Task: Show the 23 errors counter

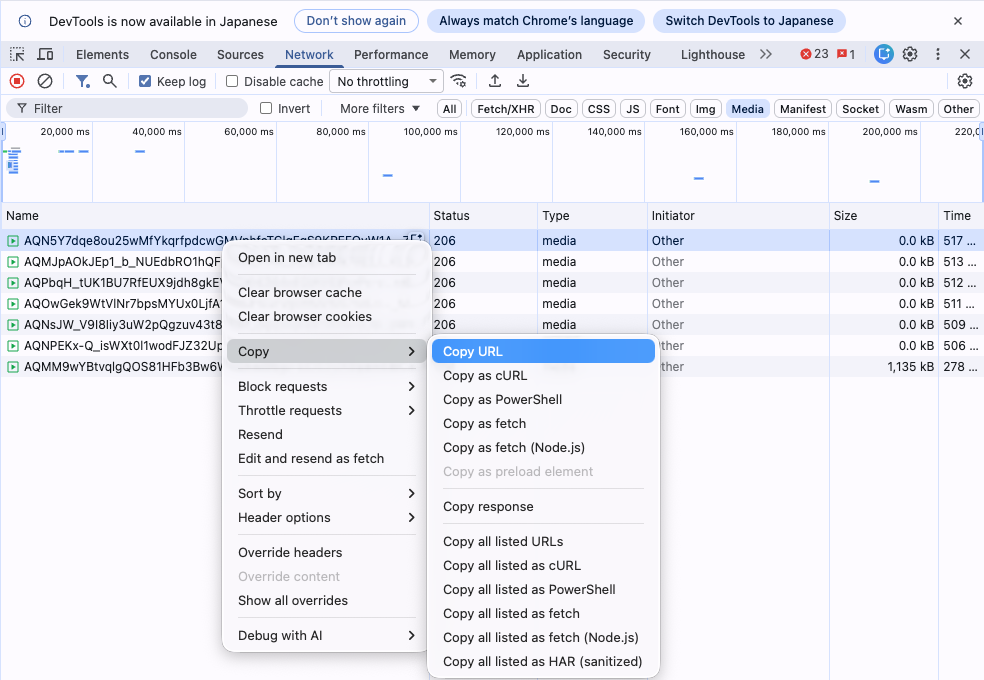Action: click(x=814, y=55)
